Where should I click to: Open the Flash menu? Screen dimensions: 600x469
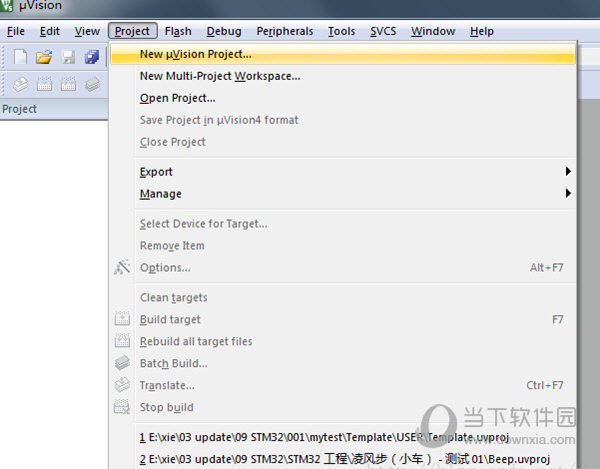[x=178, y=31]
